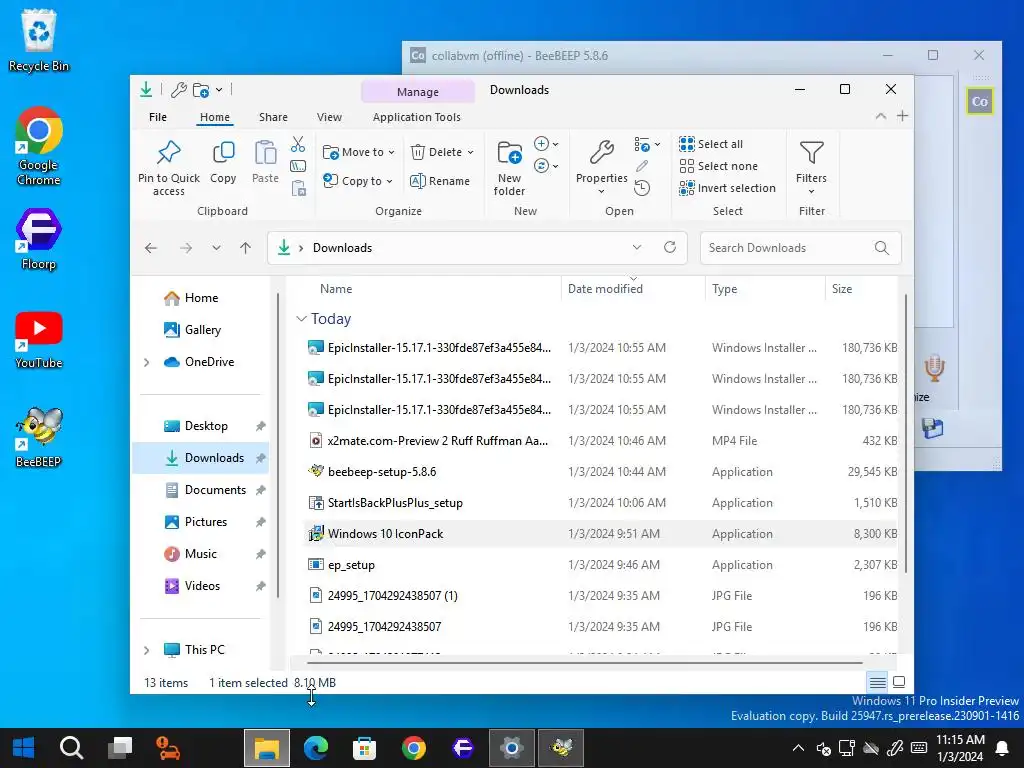The width and height of the screenshot is (1024, 768).
Task: Open Floorp desktop shortcut
Action: point(39,239)
